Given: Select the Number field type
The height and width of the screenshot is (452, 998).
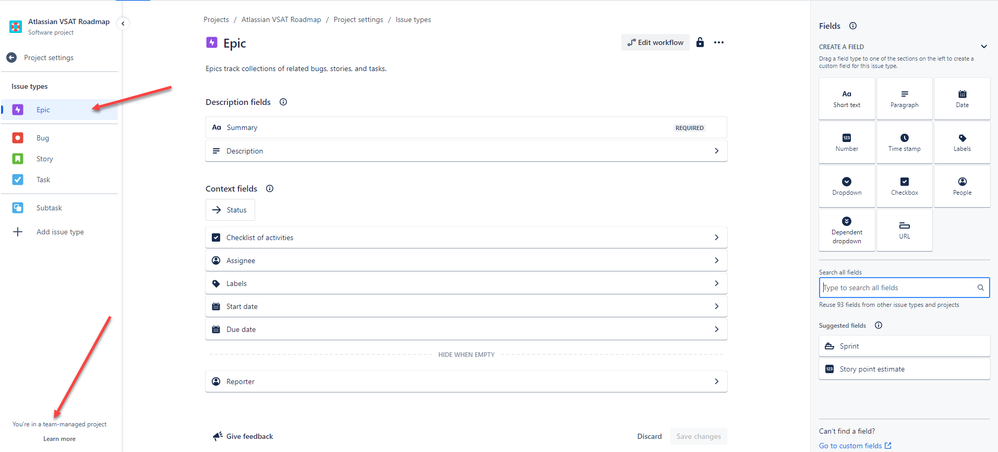Looking at the screenshot, I should (x=847, y=143).
